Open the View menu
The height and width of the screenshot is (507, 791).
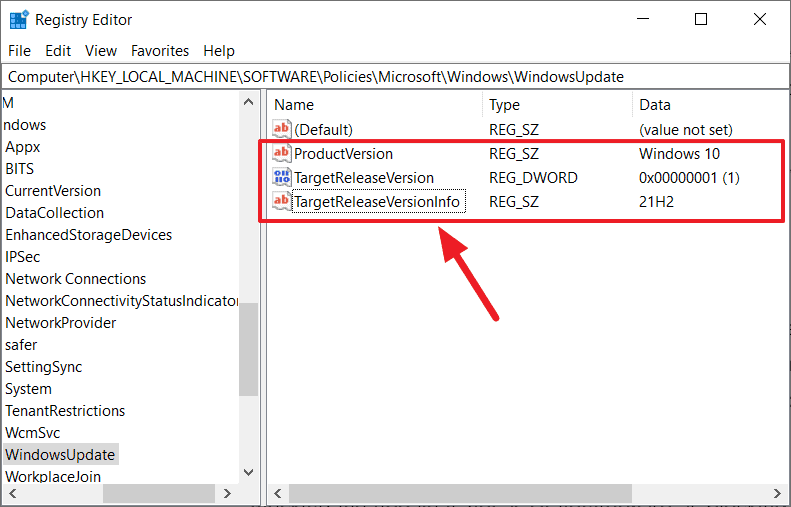tap(101, 51)
